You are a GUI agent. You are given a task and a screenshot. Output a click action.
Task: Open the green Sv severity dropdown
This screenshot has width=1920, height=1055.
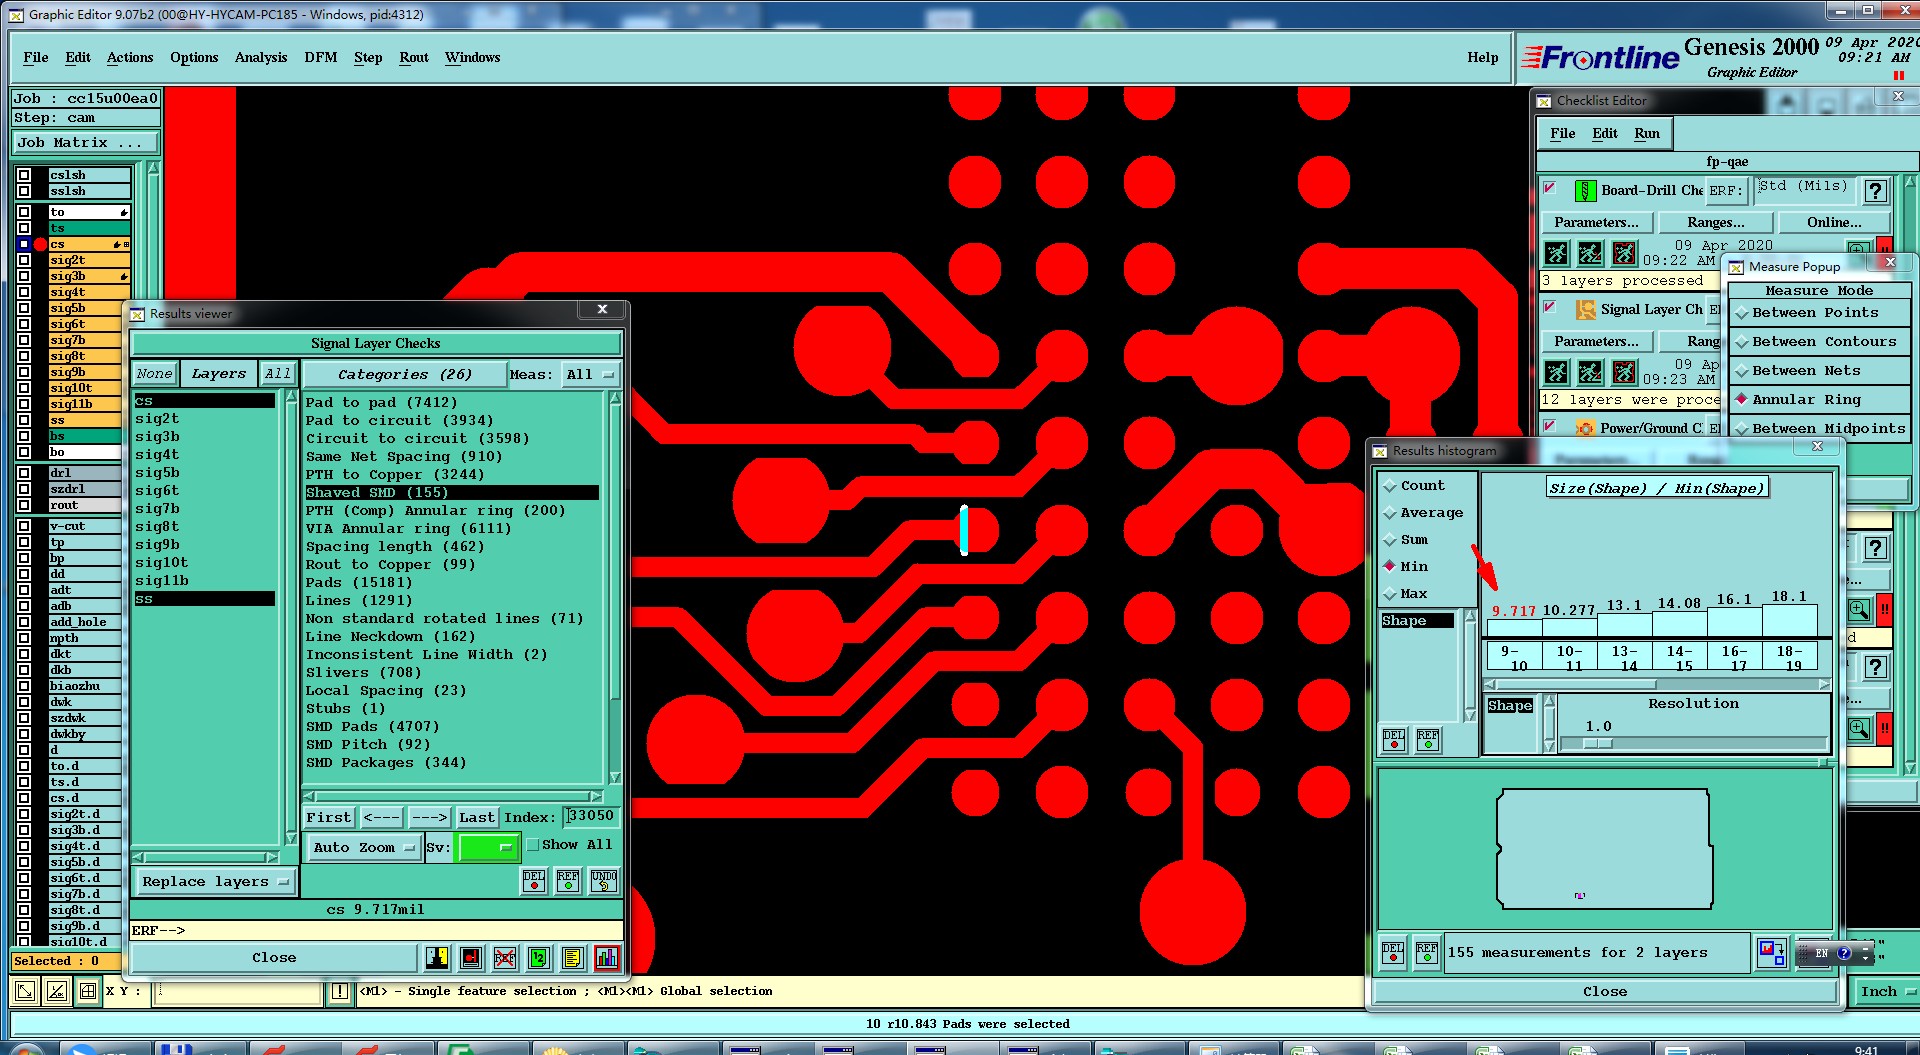(487, 847)
